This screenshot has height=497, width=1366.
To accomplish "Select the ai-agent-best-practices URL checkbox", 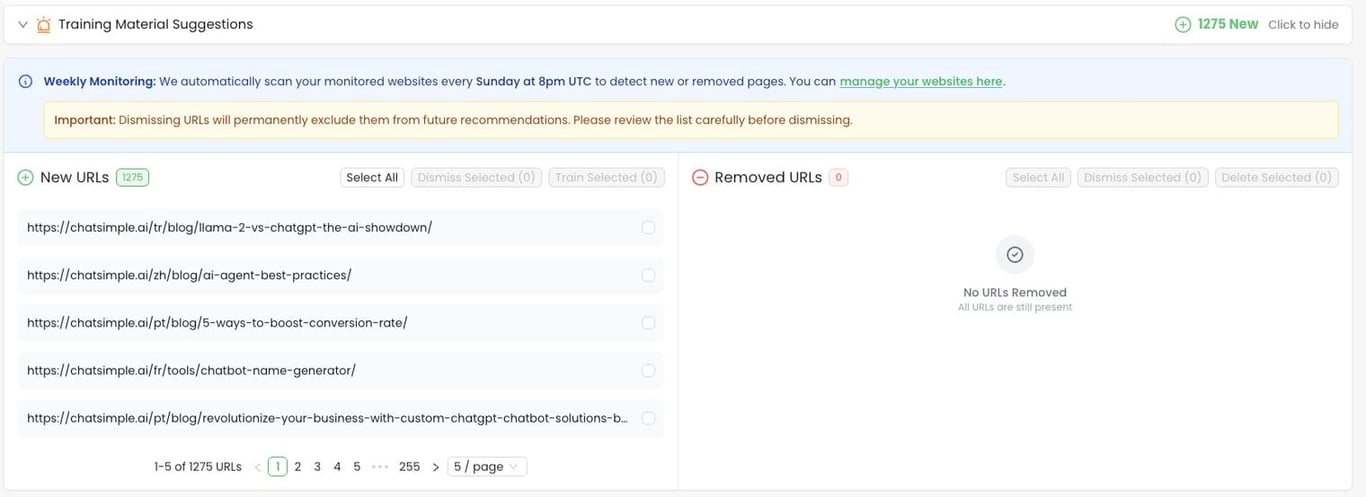I will coord(648,275).
